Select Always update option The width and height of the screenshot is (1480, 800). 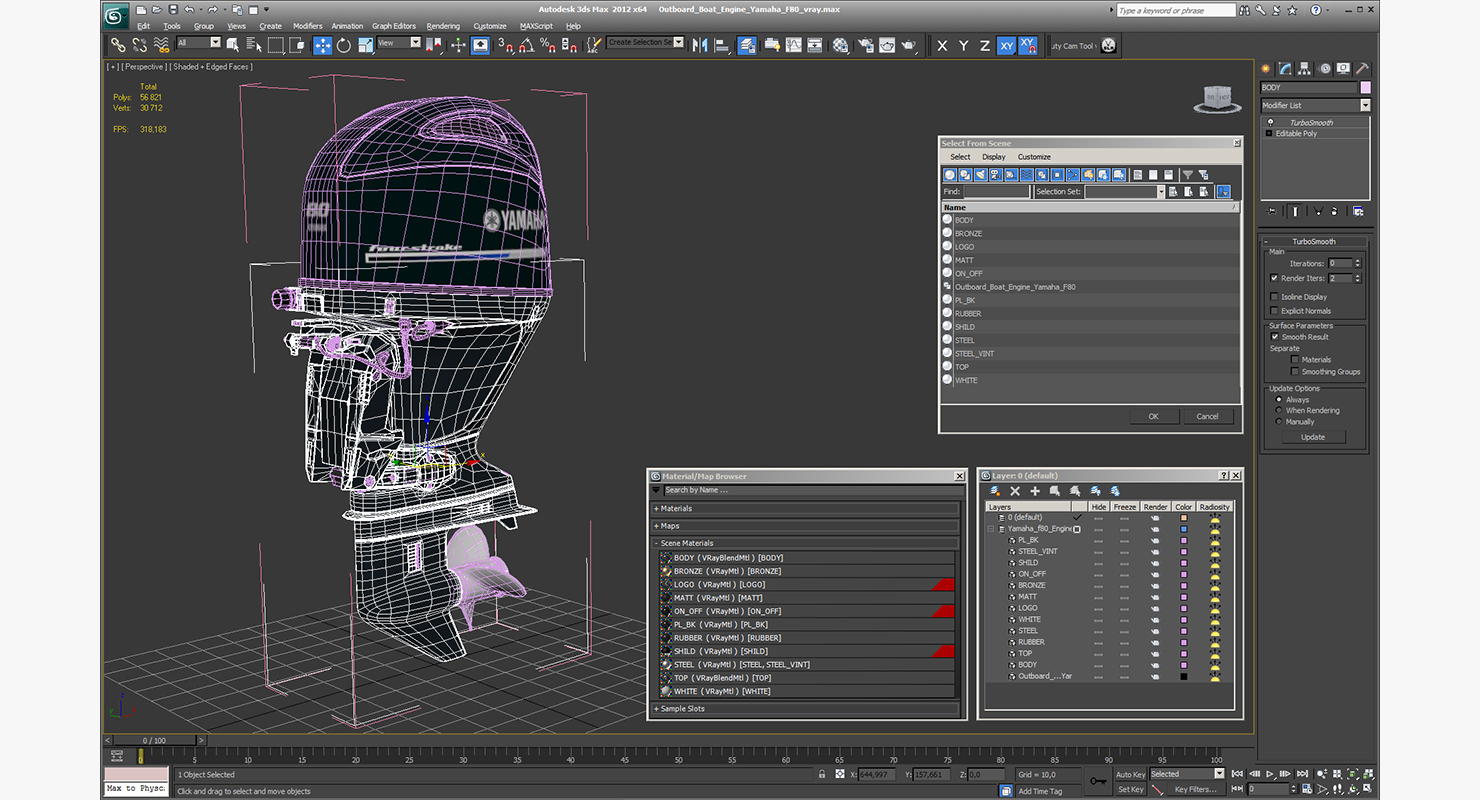[x=1279, y=400]
